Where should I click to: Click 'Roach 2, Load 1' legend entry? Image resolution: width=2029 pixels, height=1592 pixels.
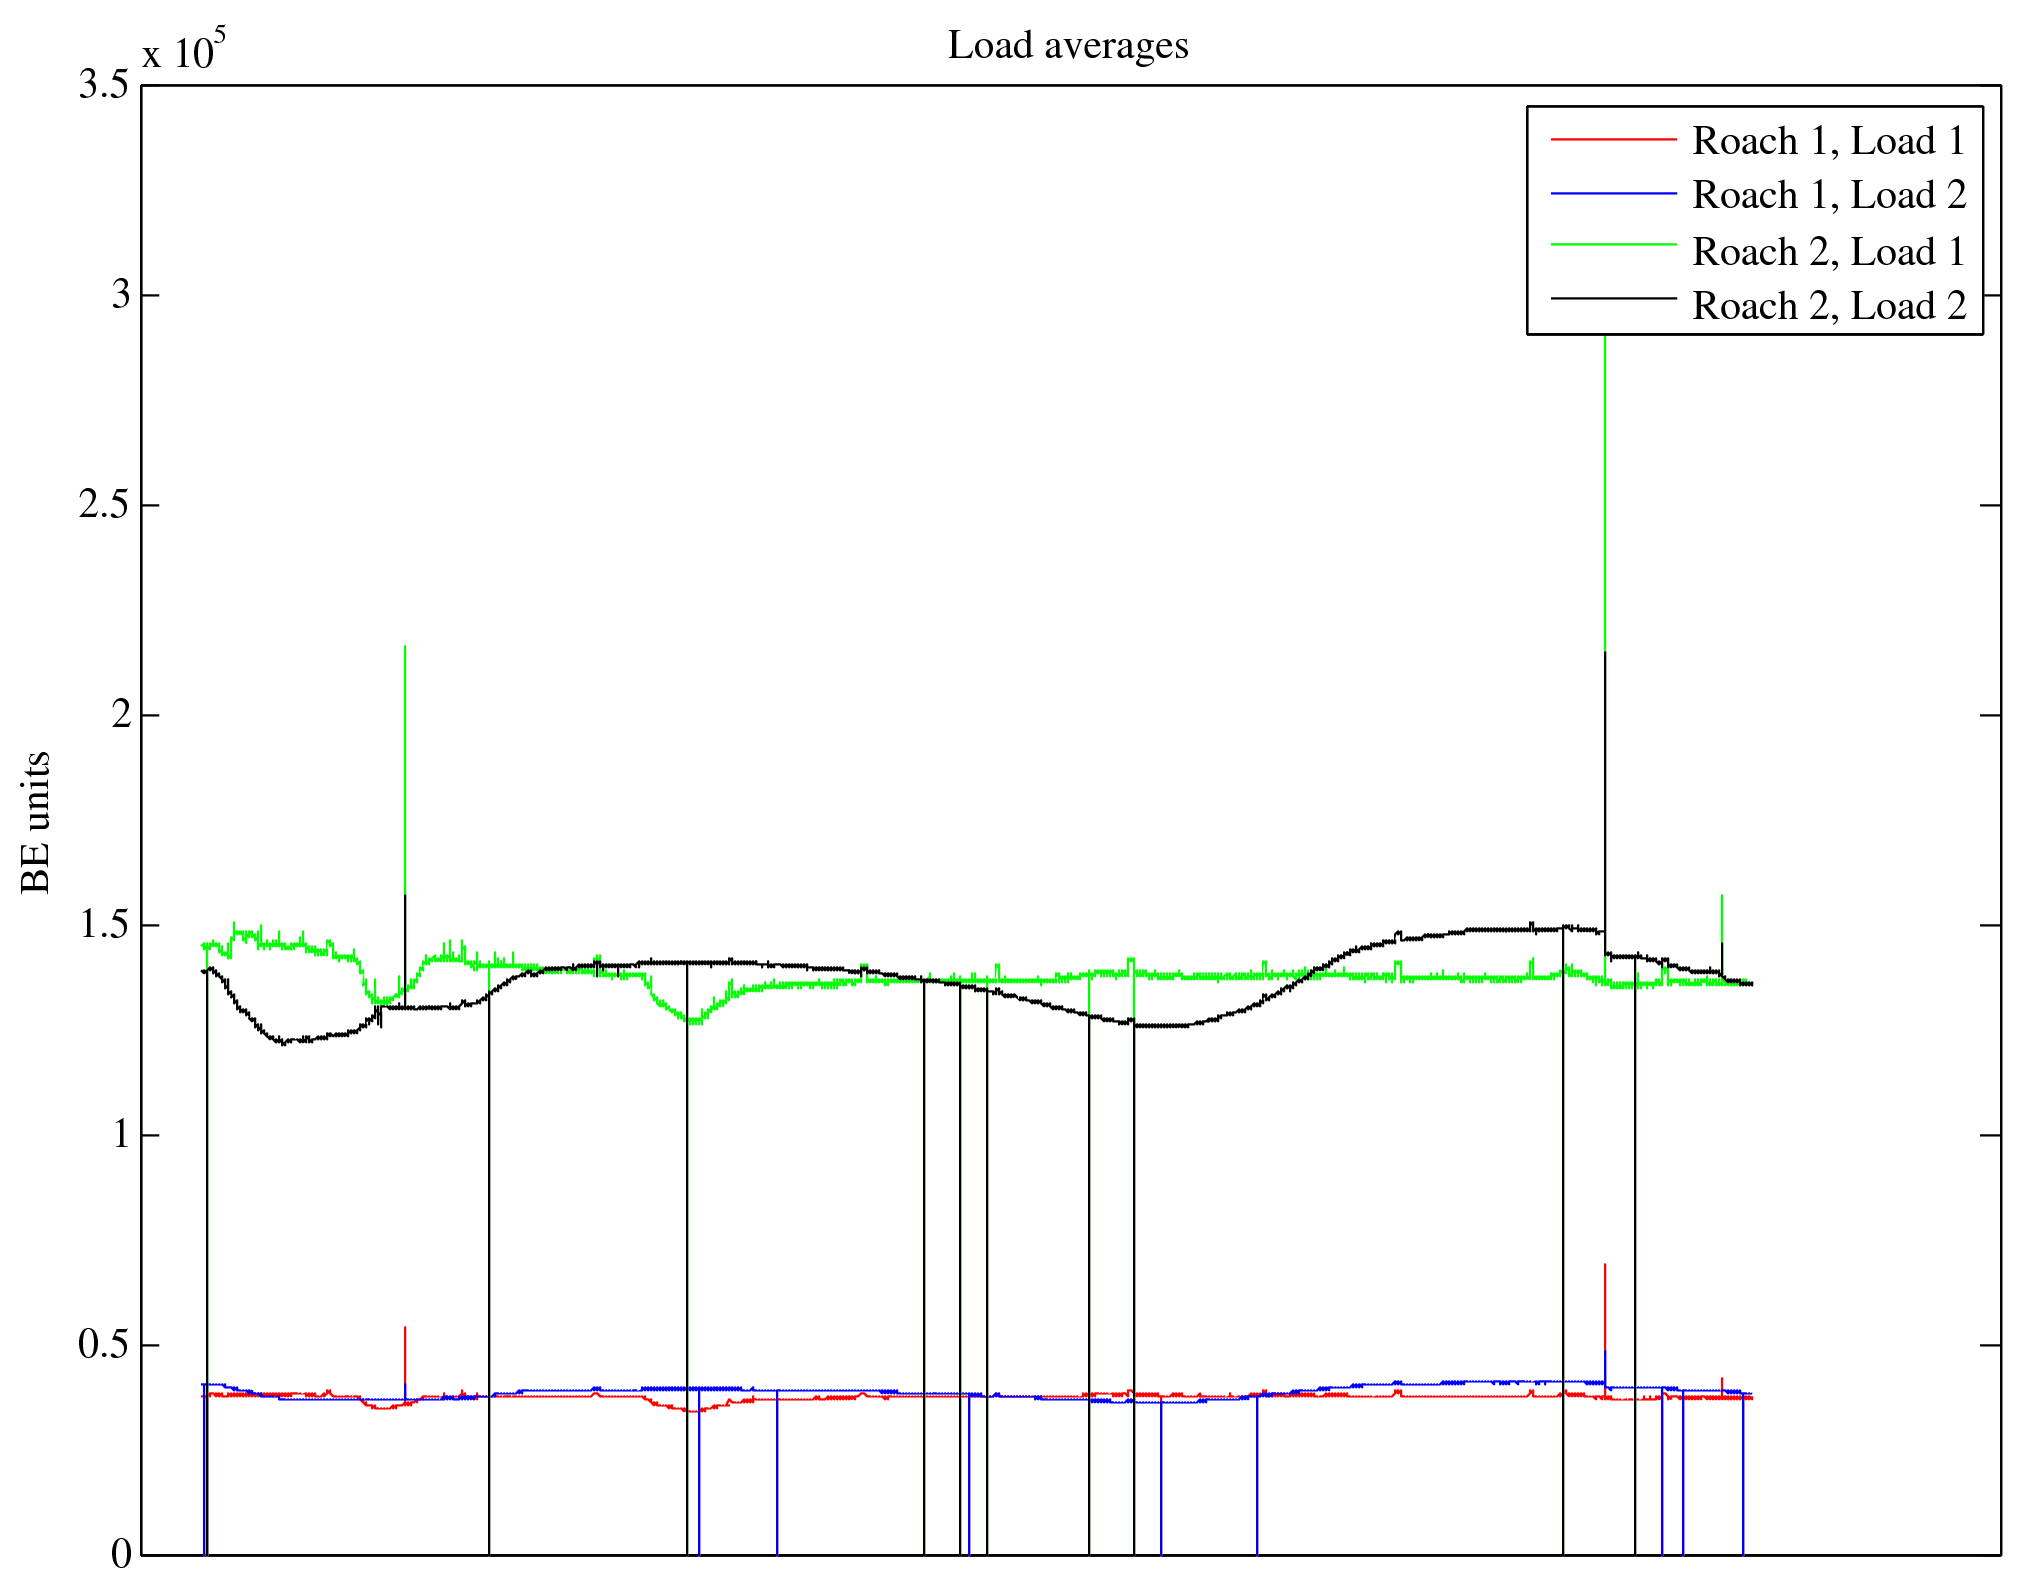(1828, 251)
